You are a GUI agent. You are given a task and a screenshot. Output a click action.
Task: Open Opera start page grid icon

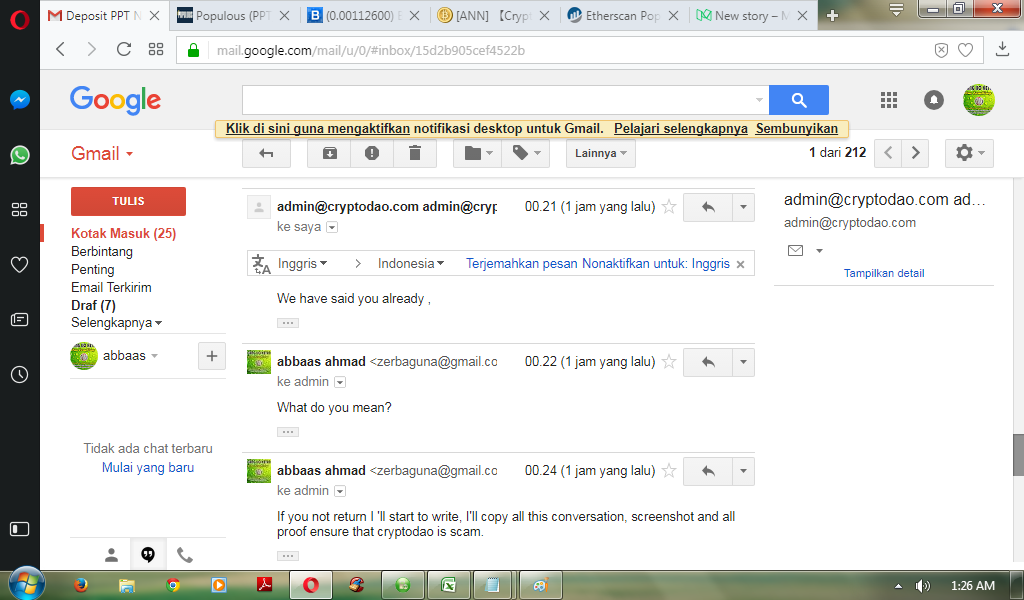tap(156, 49)
